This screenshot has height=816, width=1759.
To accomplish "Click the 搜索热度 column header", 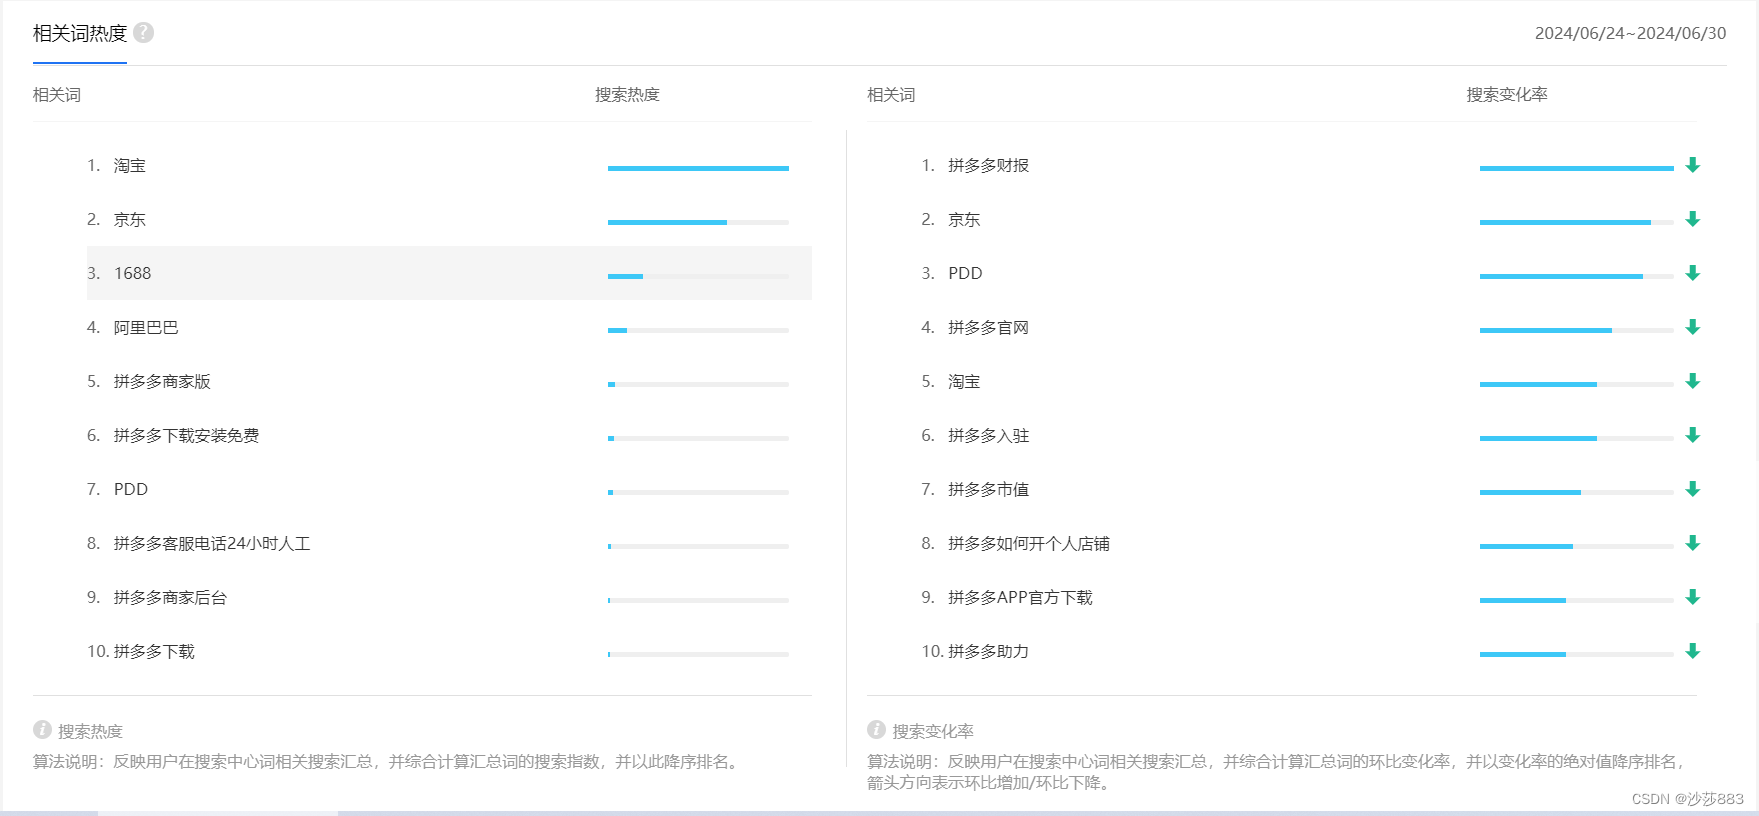I will (x=627, y=95).
